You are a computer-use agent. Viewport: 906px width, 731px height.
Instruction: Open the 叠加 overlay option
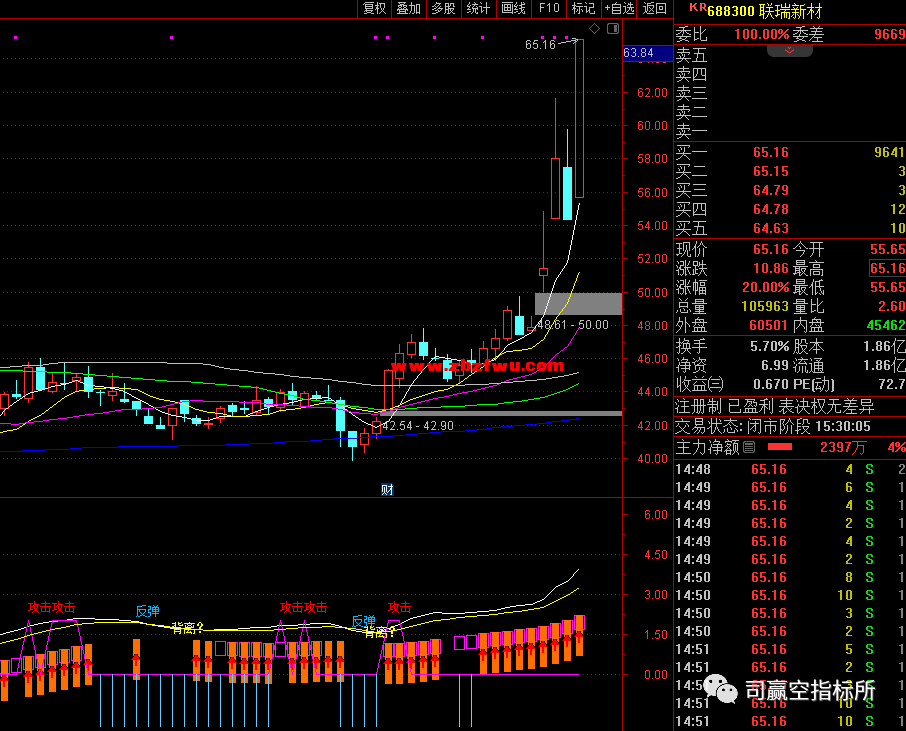tap(408, 9)
